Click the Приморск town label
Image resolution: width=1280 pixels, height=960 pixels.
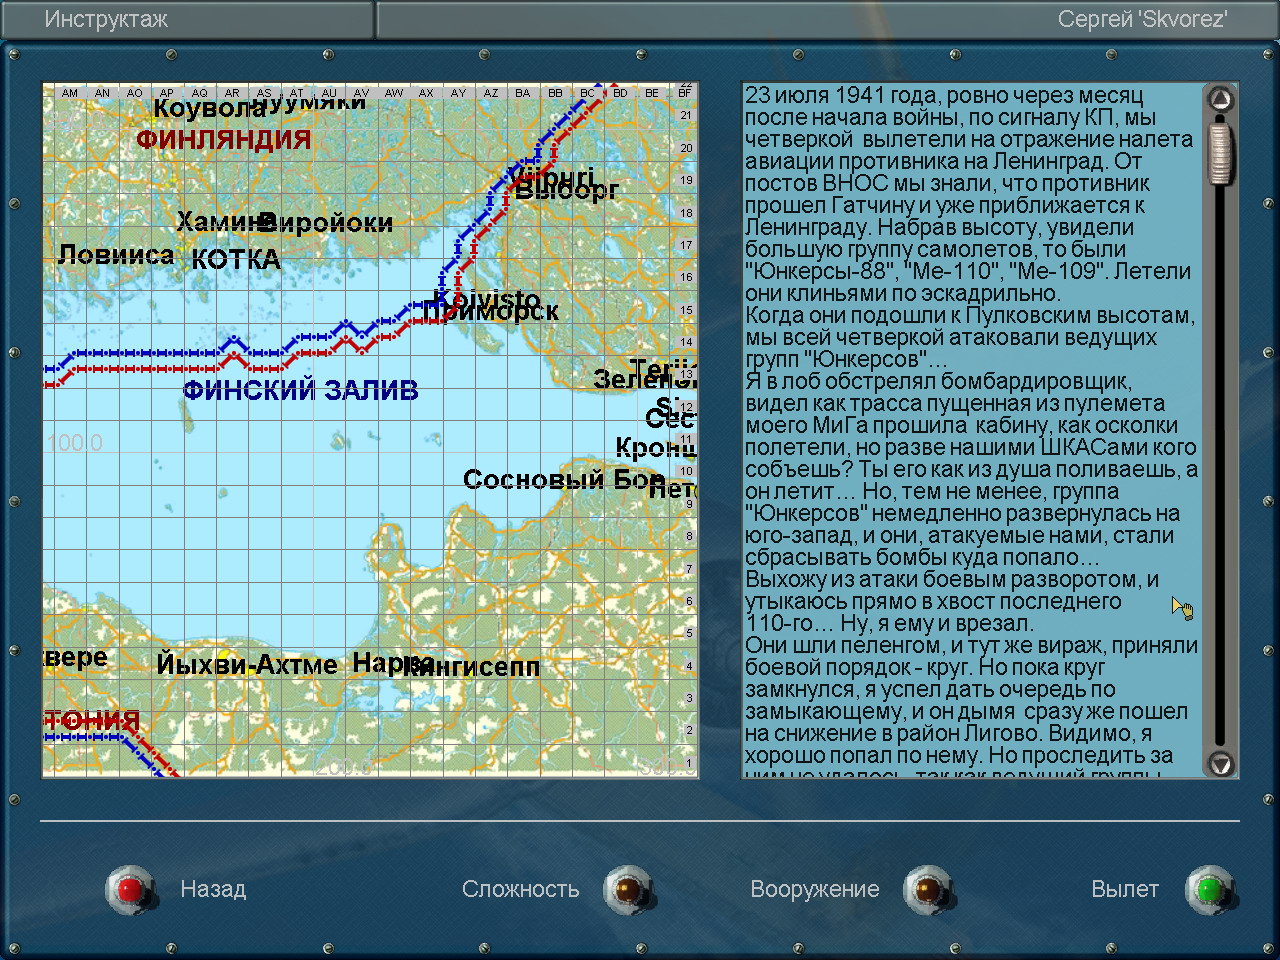pos(490,312)
